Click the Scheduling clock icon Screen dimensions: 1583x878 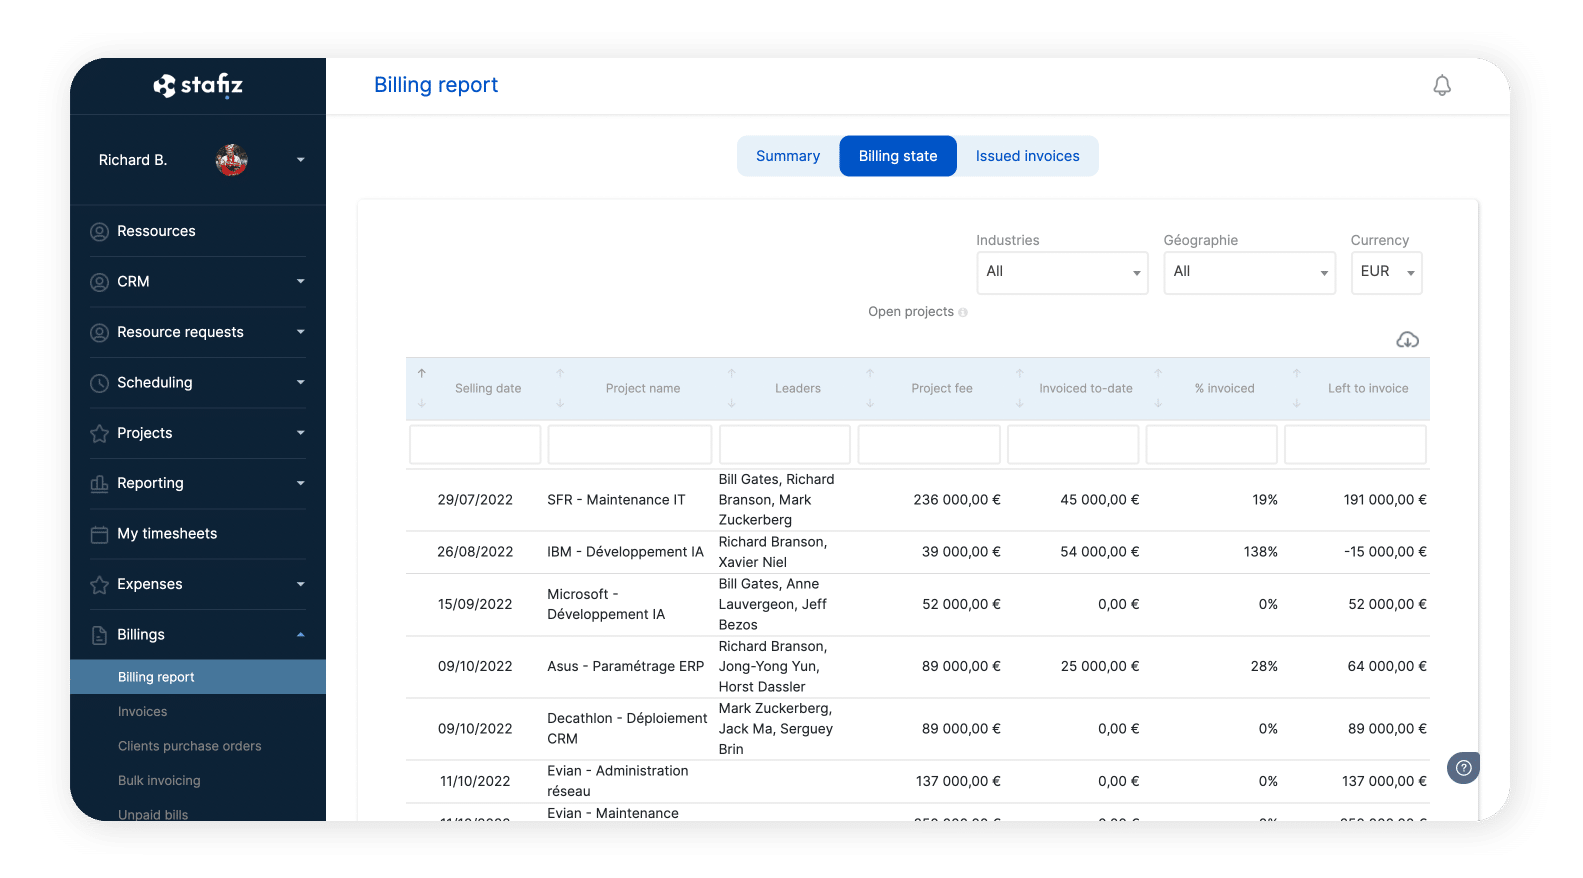pos(99,383)
